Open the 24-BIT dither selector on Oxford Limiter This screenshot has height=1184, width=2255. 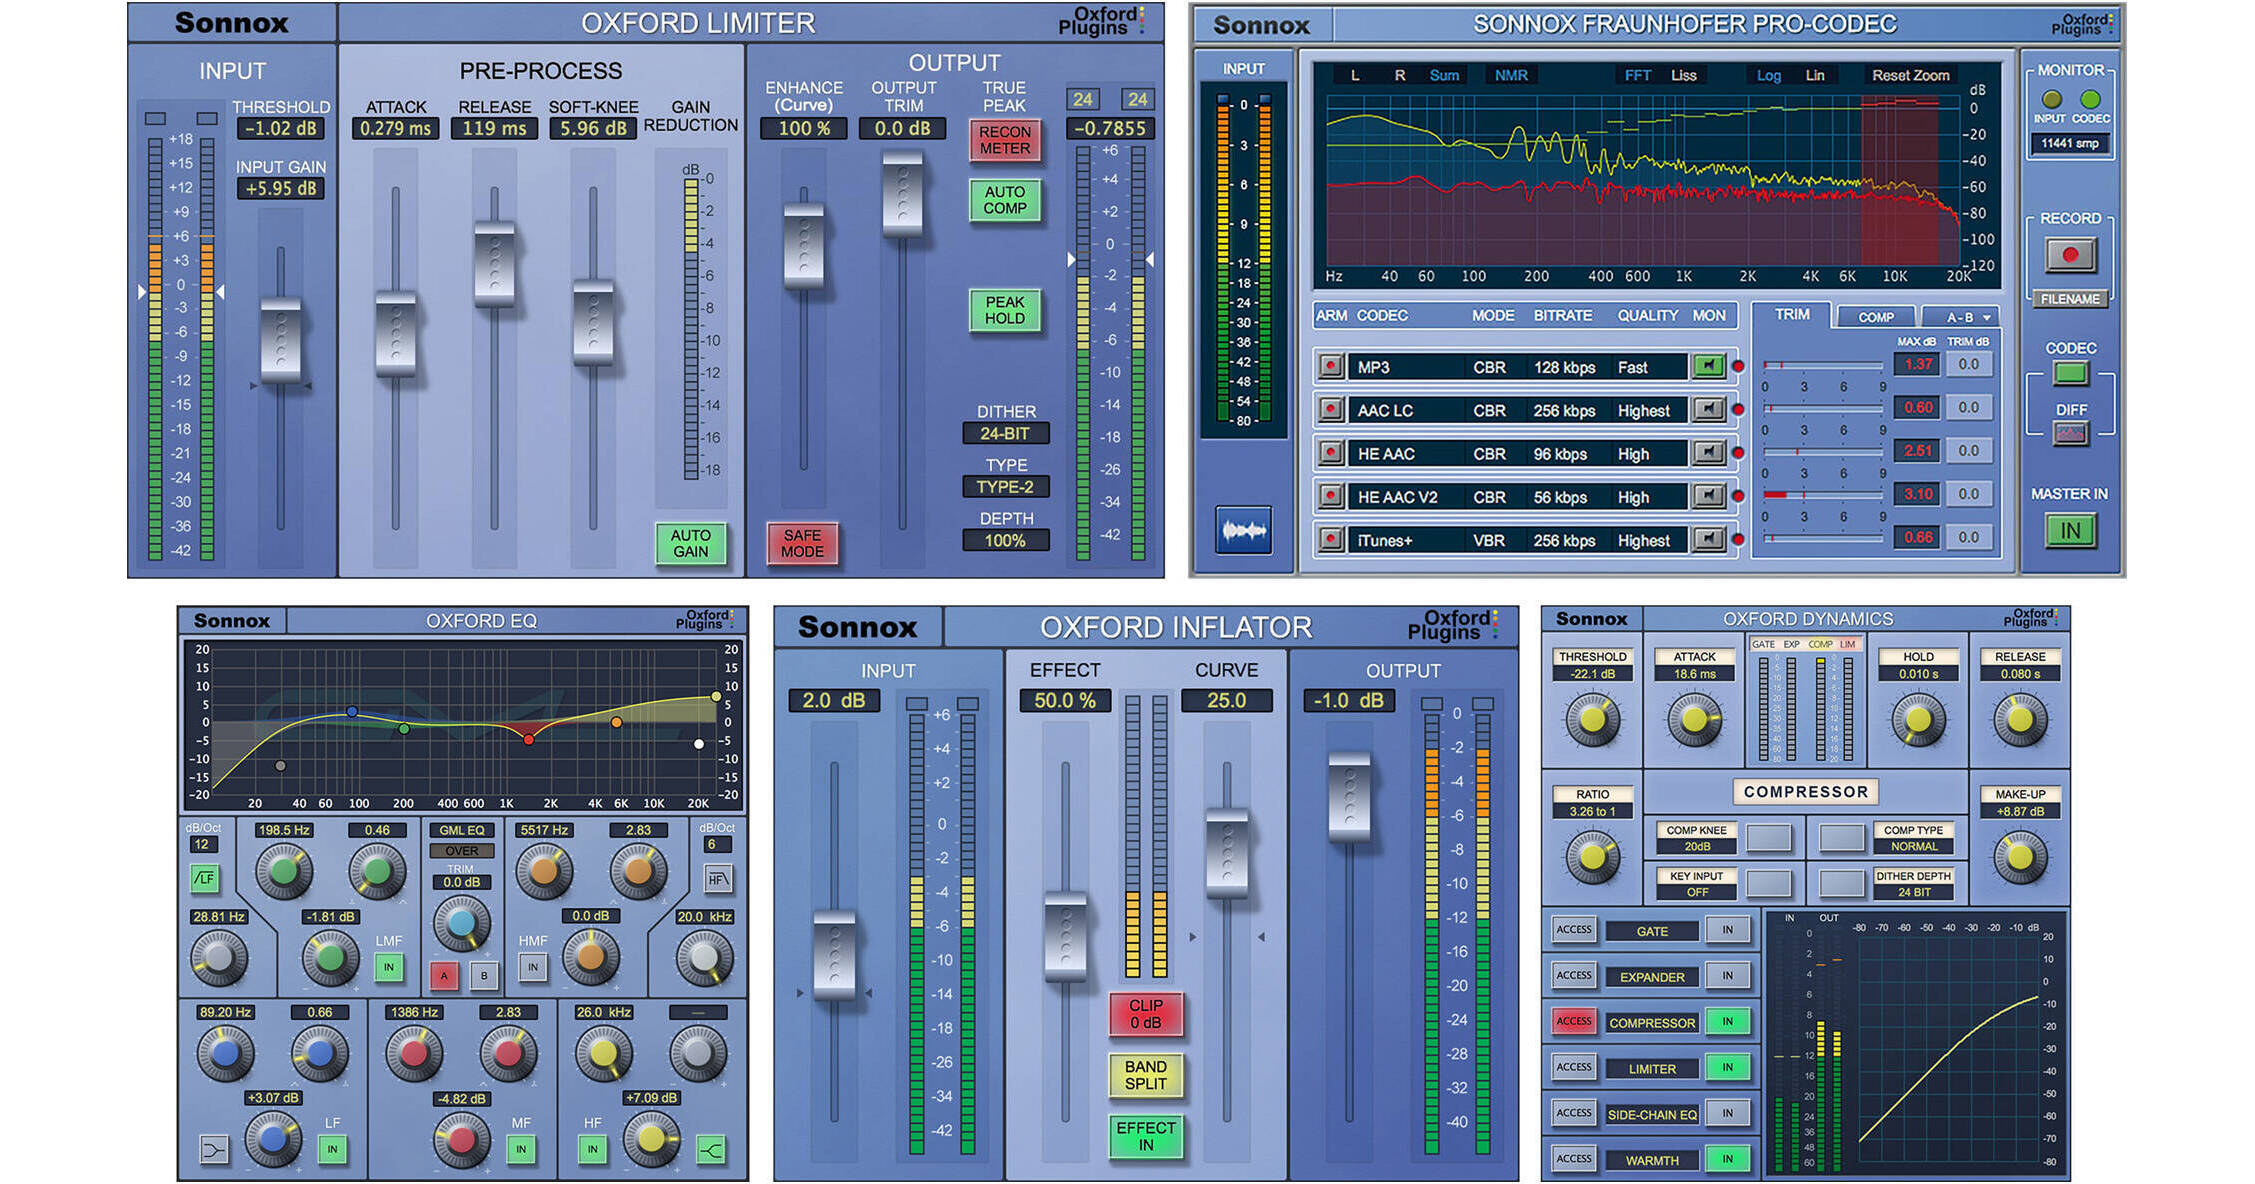(x=1005, y=433)
